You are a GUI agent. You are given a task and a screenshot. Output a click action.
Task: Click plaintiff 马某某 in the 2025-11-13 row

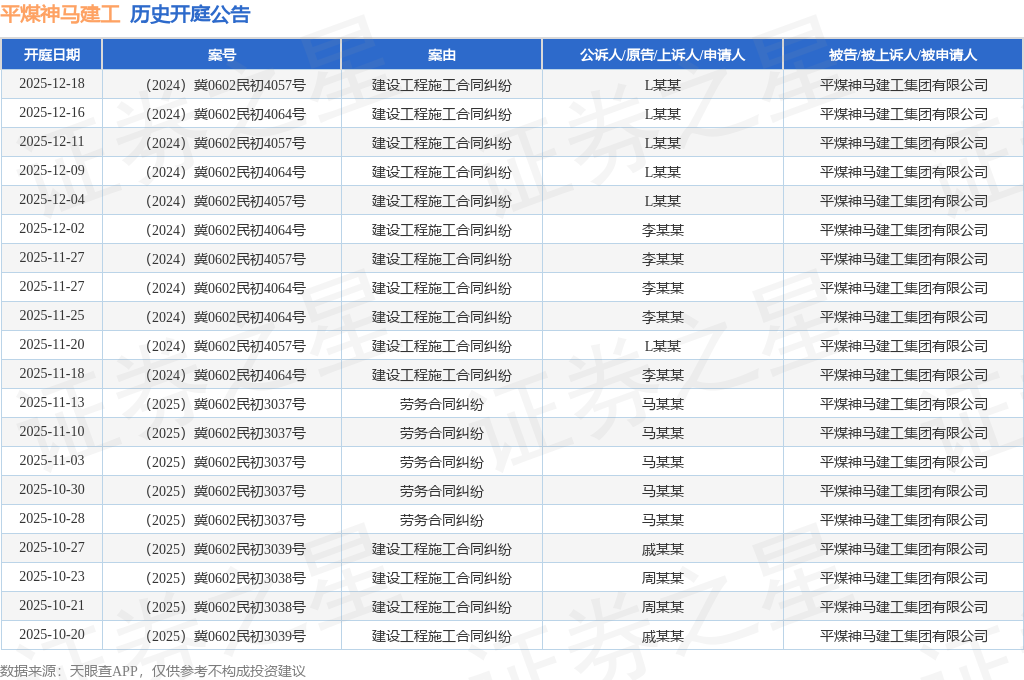point(662,404)
